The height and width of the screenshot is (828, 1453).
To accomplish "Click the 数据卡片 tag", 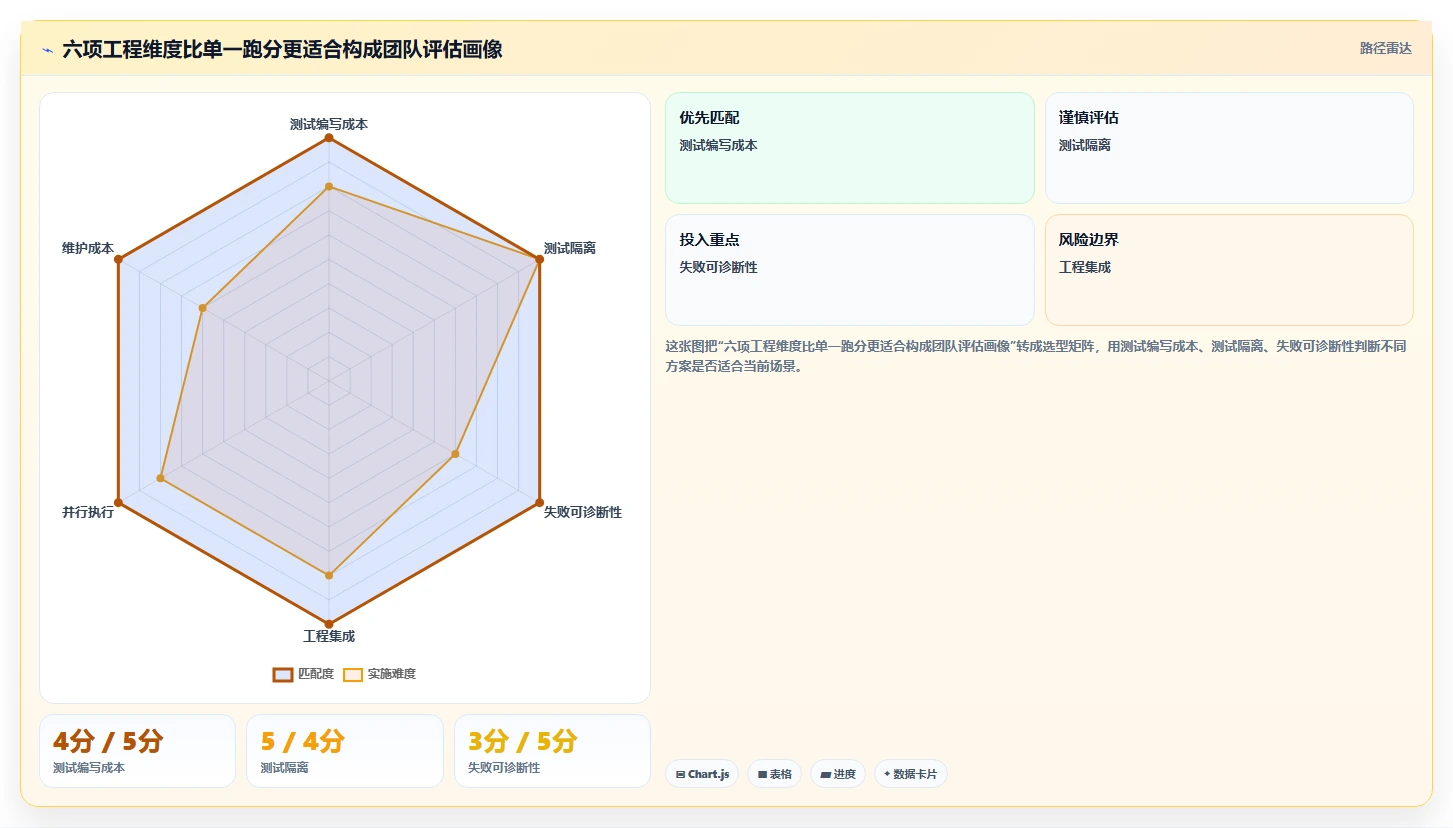I will (x=911, y=774).
